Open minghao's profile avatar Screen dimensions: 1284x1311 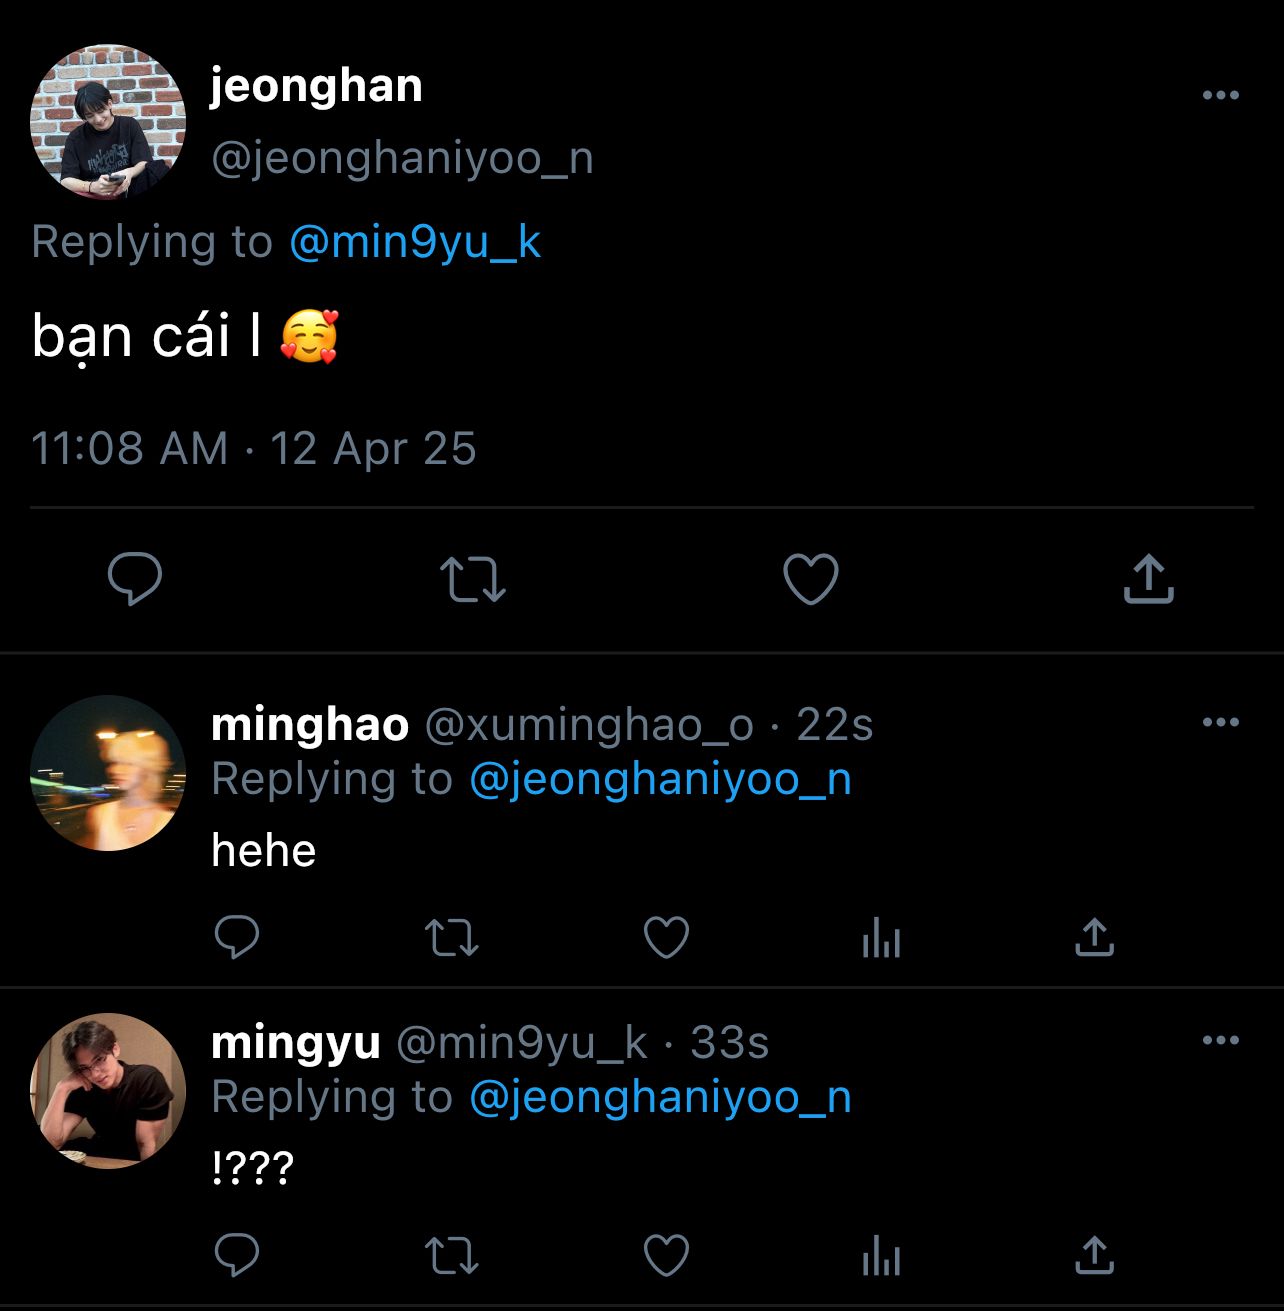pyautogui.click(x=108, y=773)
